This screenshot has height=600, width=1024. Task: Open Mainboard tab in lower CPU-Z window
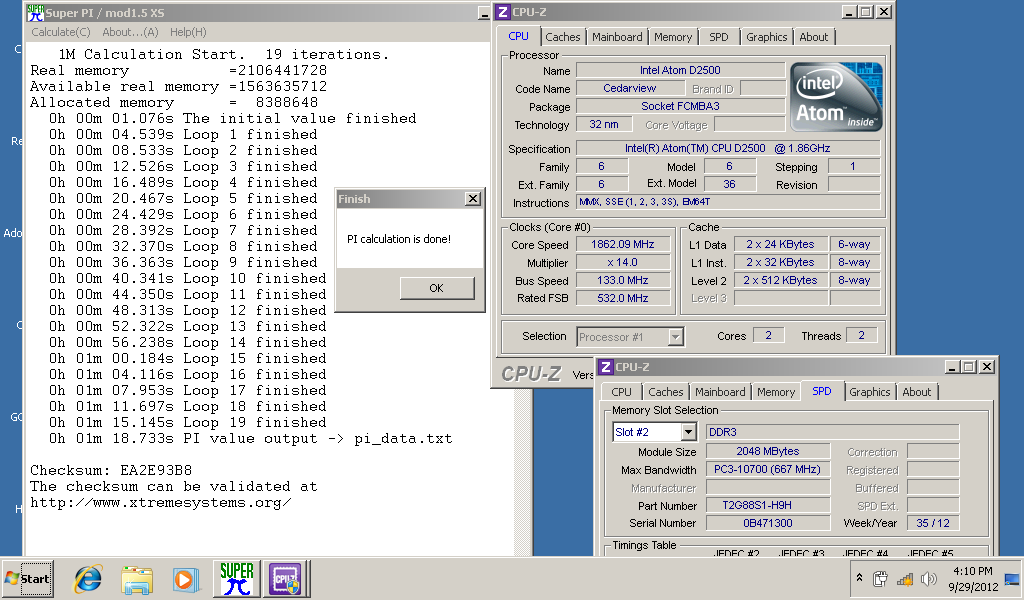pyautogui.click(x=720, y=392)
